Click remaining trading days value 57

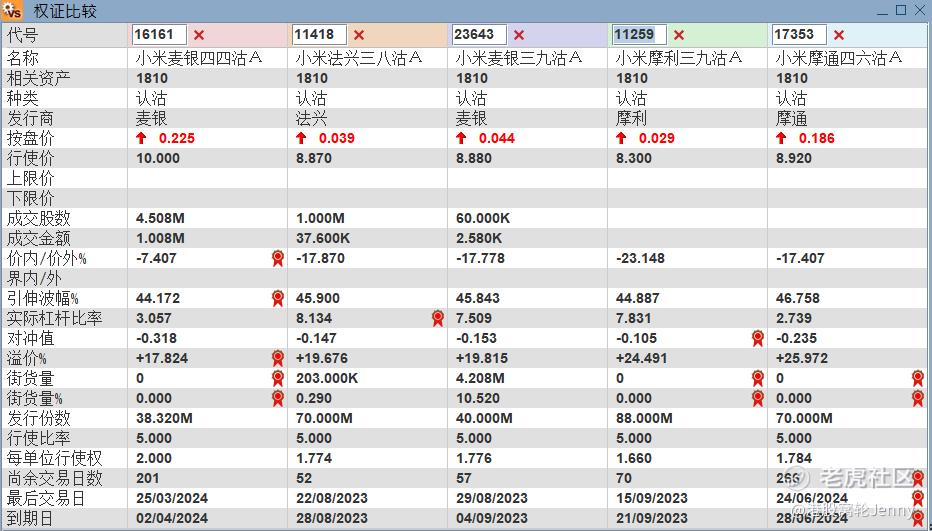pos(464,478)
